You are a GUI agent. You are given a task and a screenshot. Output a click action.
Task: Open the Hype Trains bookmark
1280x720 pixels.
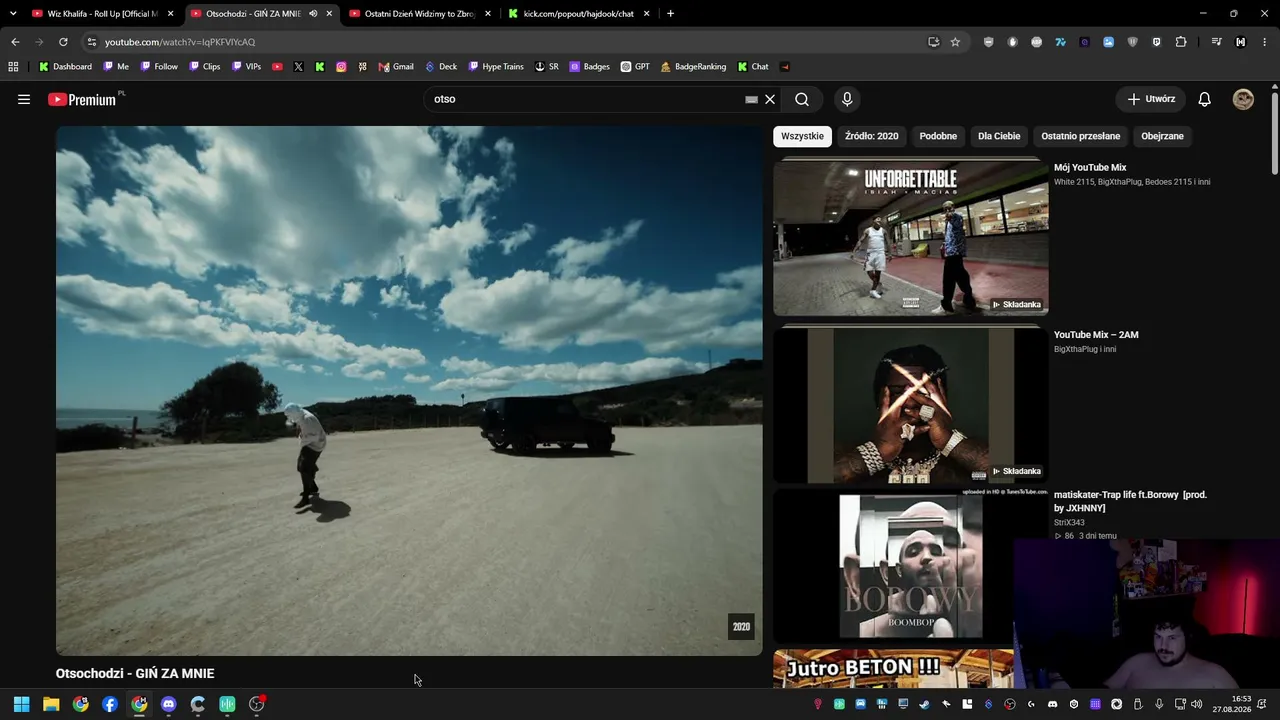tap(496, 67)
